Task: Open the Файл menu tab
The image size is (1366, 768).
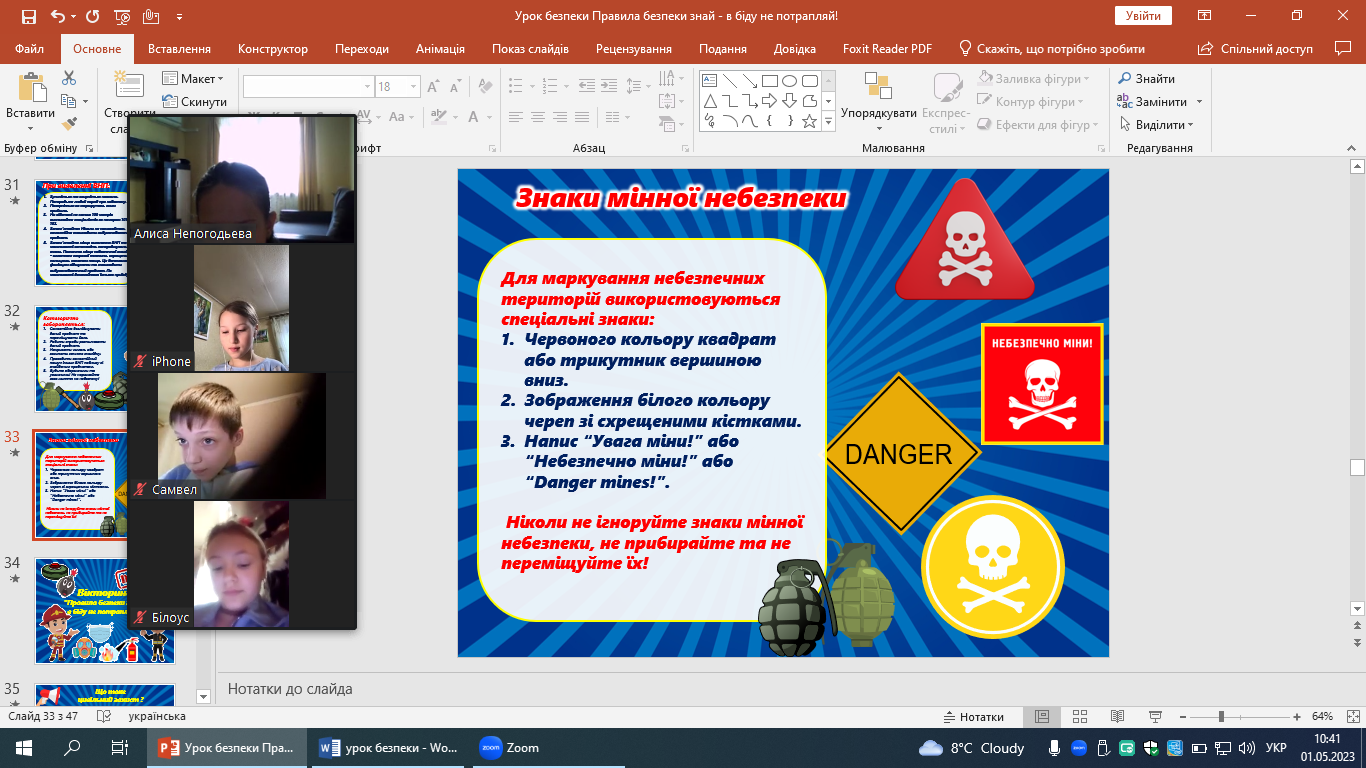Action: click(30, 48)
